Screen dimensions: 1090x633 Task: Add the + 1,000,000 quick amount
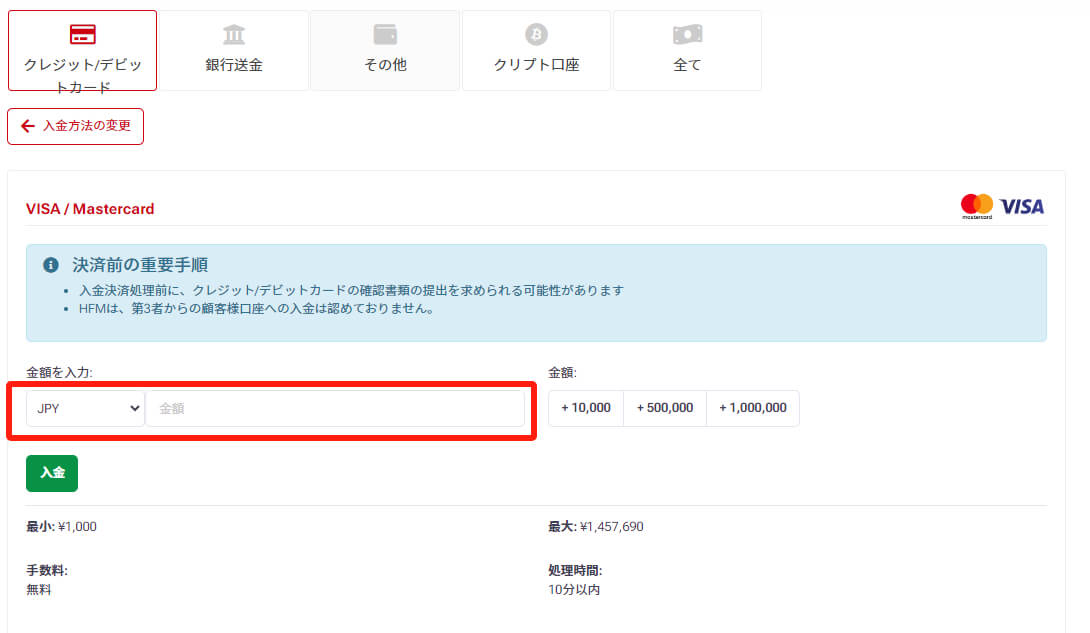753,408
